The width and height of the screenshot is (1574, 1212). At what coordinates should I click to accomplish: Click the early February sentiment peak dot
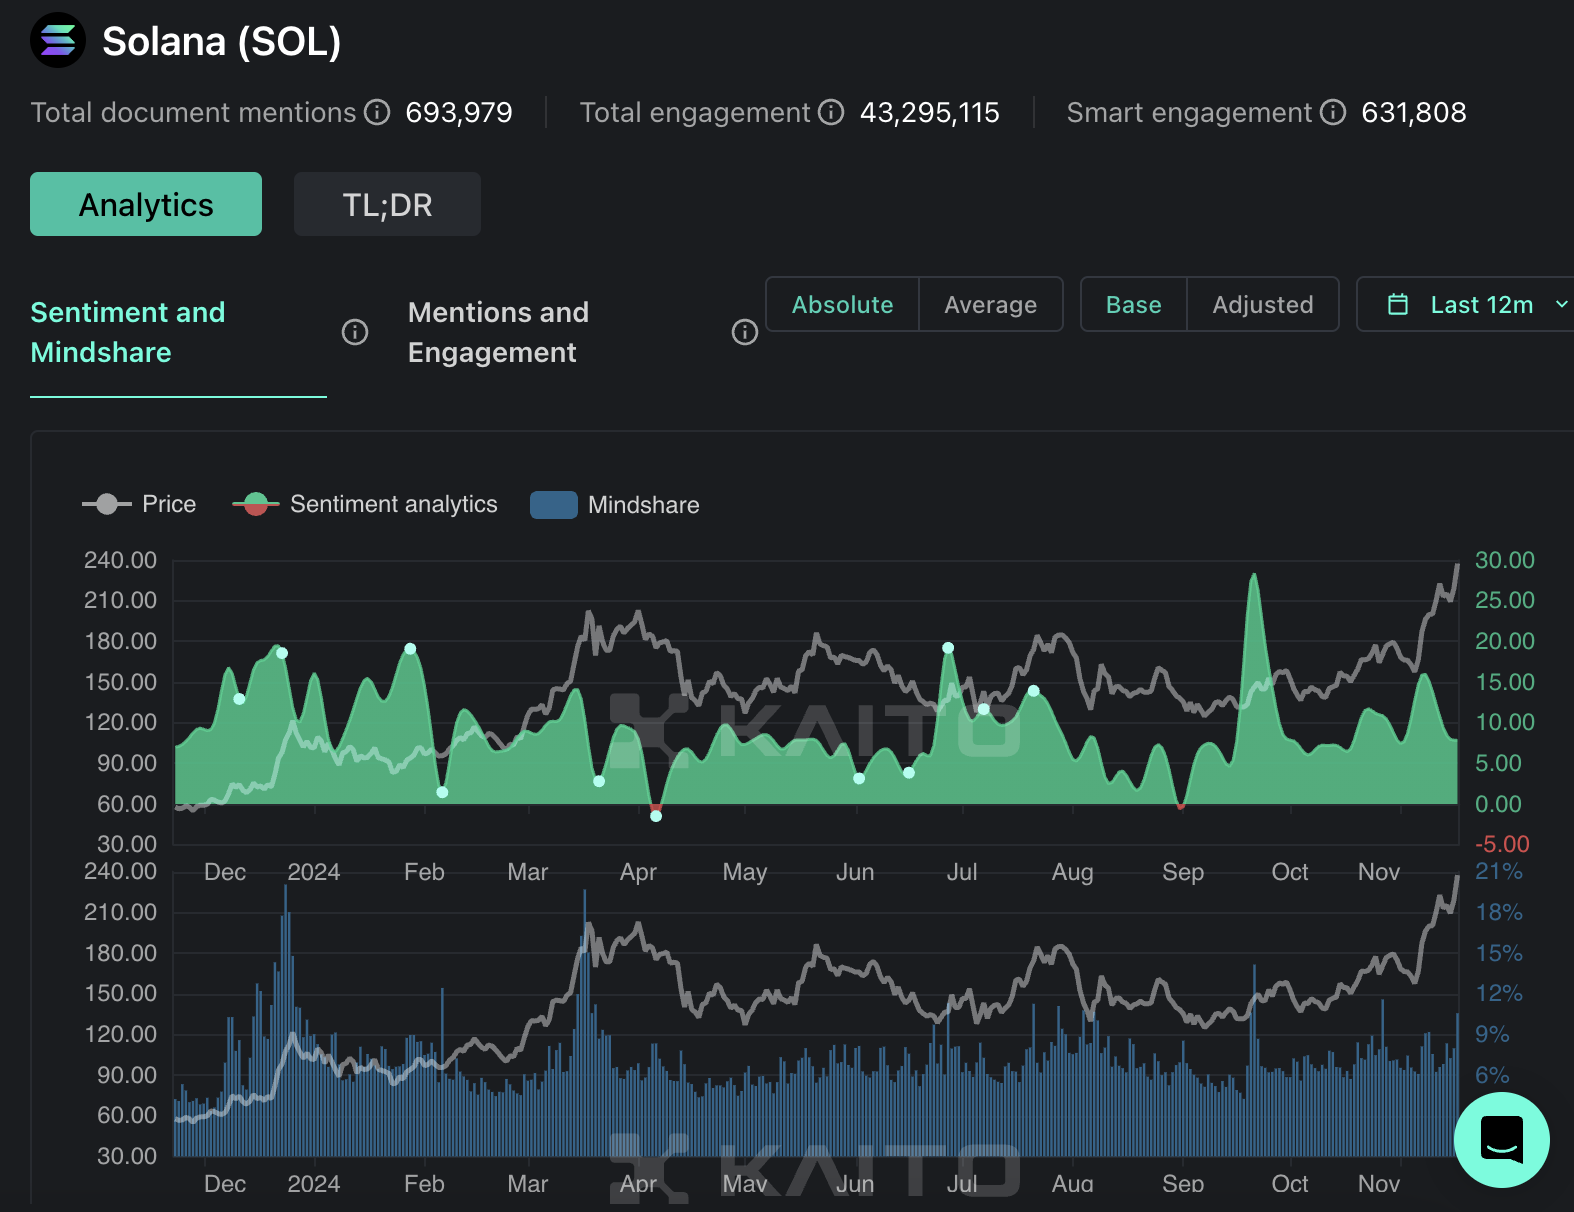pyautogui.click(x=410, y=649)
